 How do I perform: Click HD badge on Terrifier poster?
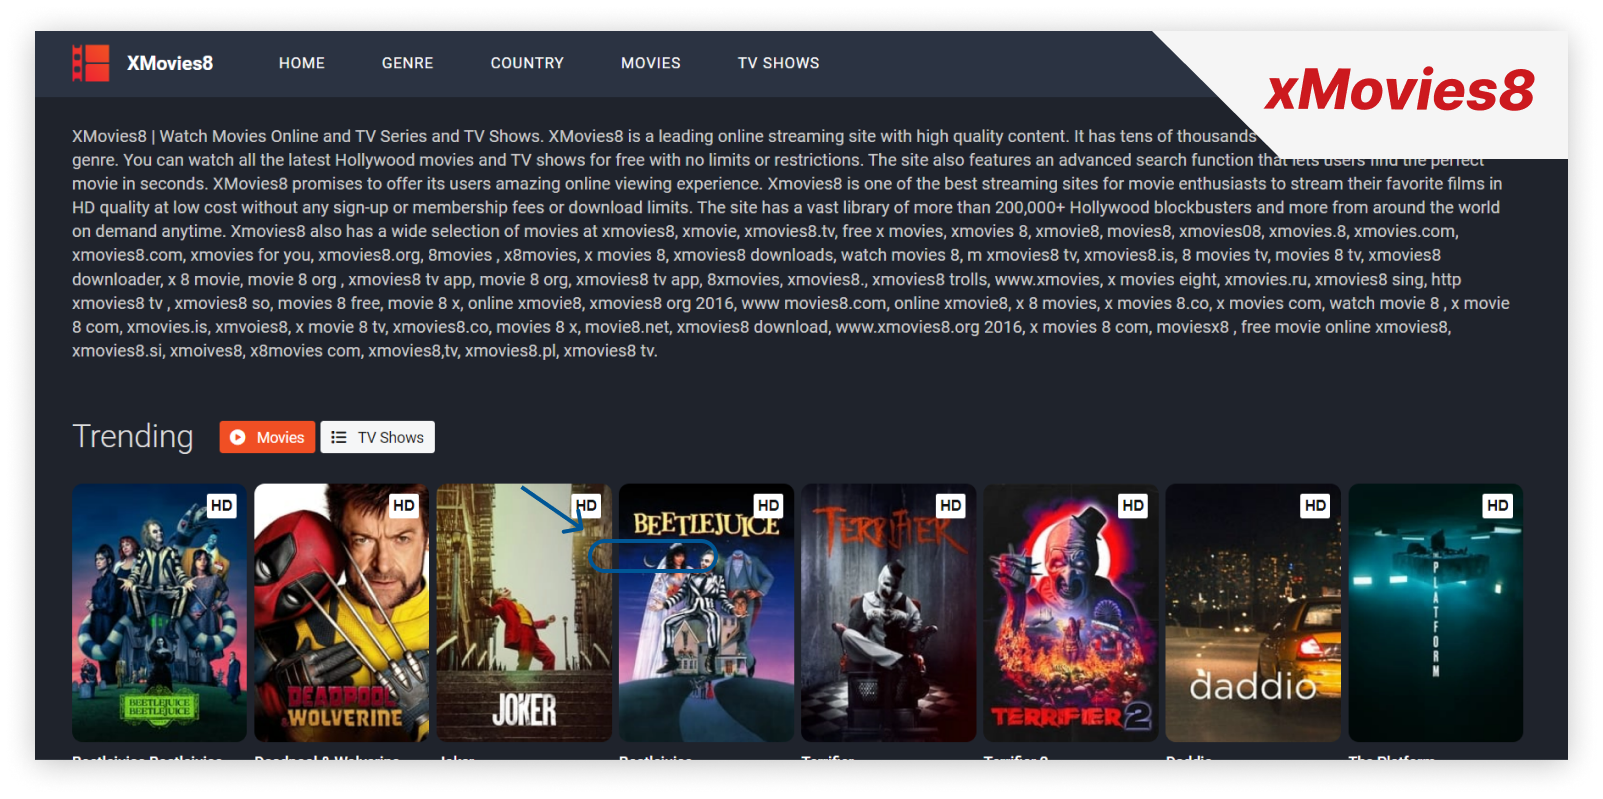pos(951,506)
